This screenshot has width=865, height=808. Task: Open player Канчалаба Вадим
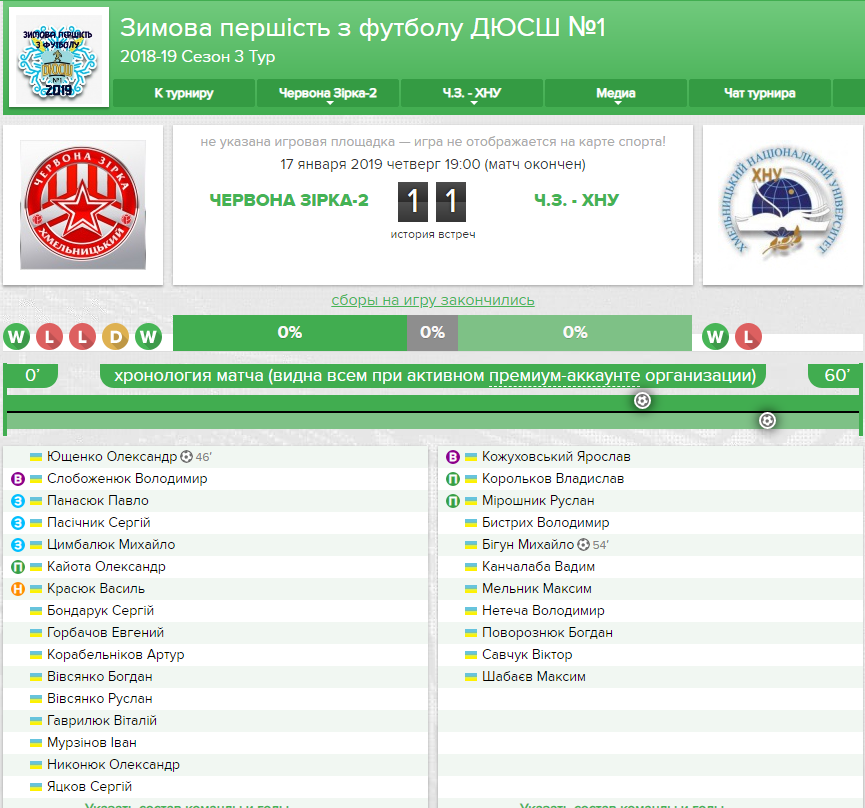tap(538, 567)
